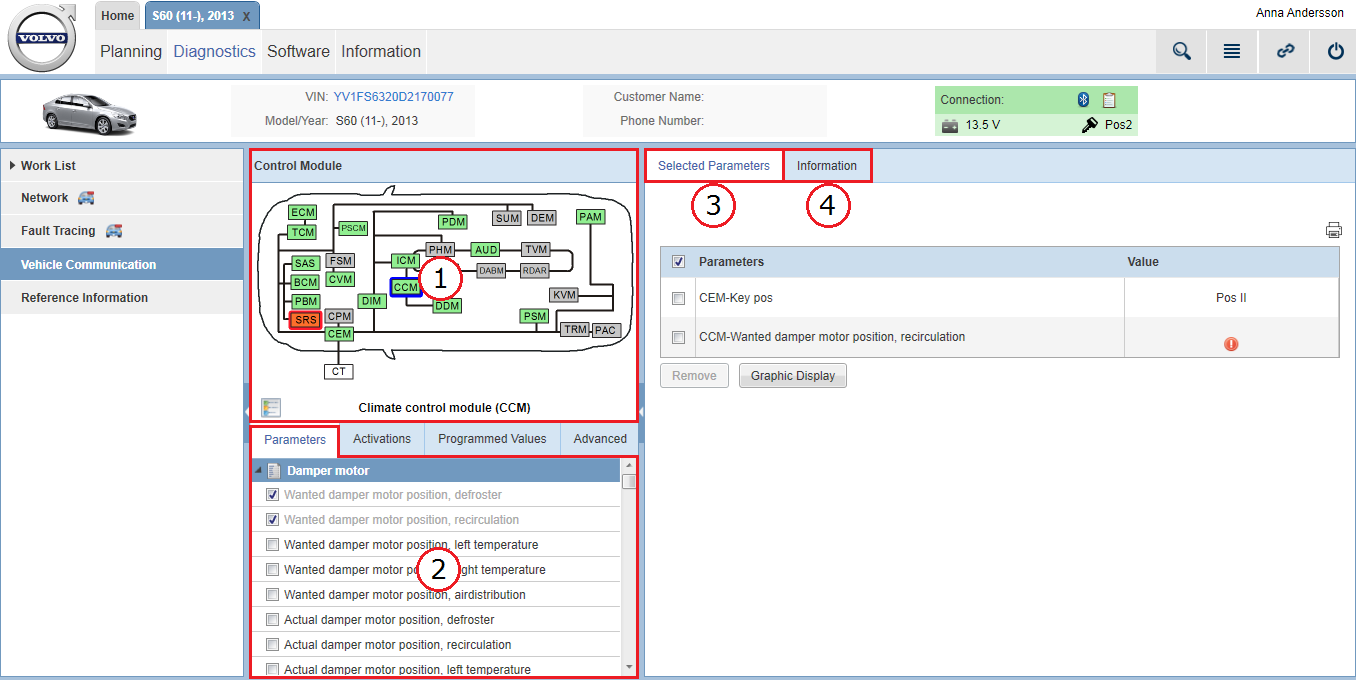Open the Diagnostics menu
The image size is (1356, 680).
click(214, 52)
